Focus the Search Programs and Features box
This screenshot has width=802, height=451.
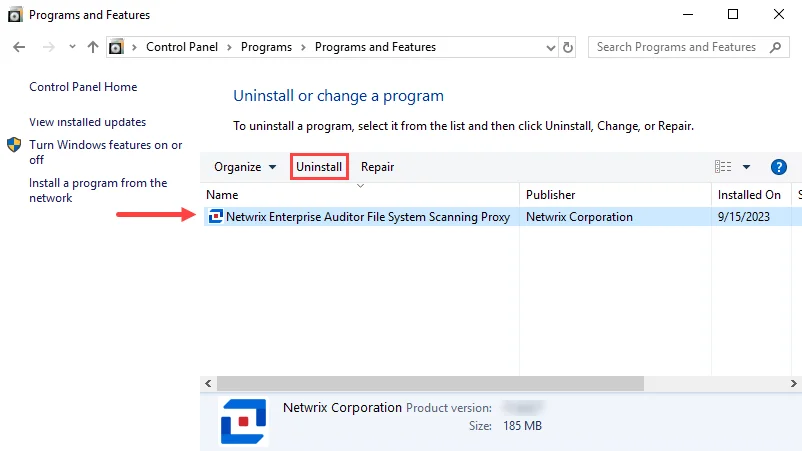tap(688, 47)
